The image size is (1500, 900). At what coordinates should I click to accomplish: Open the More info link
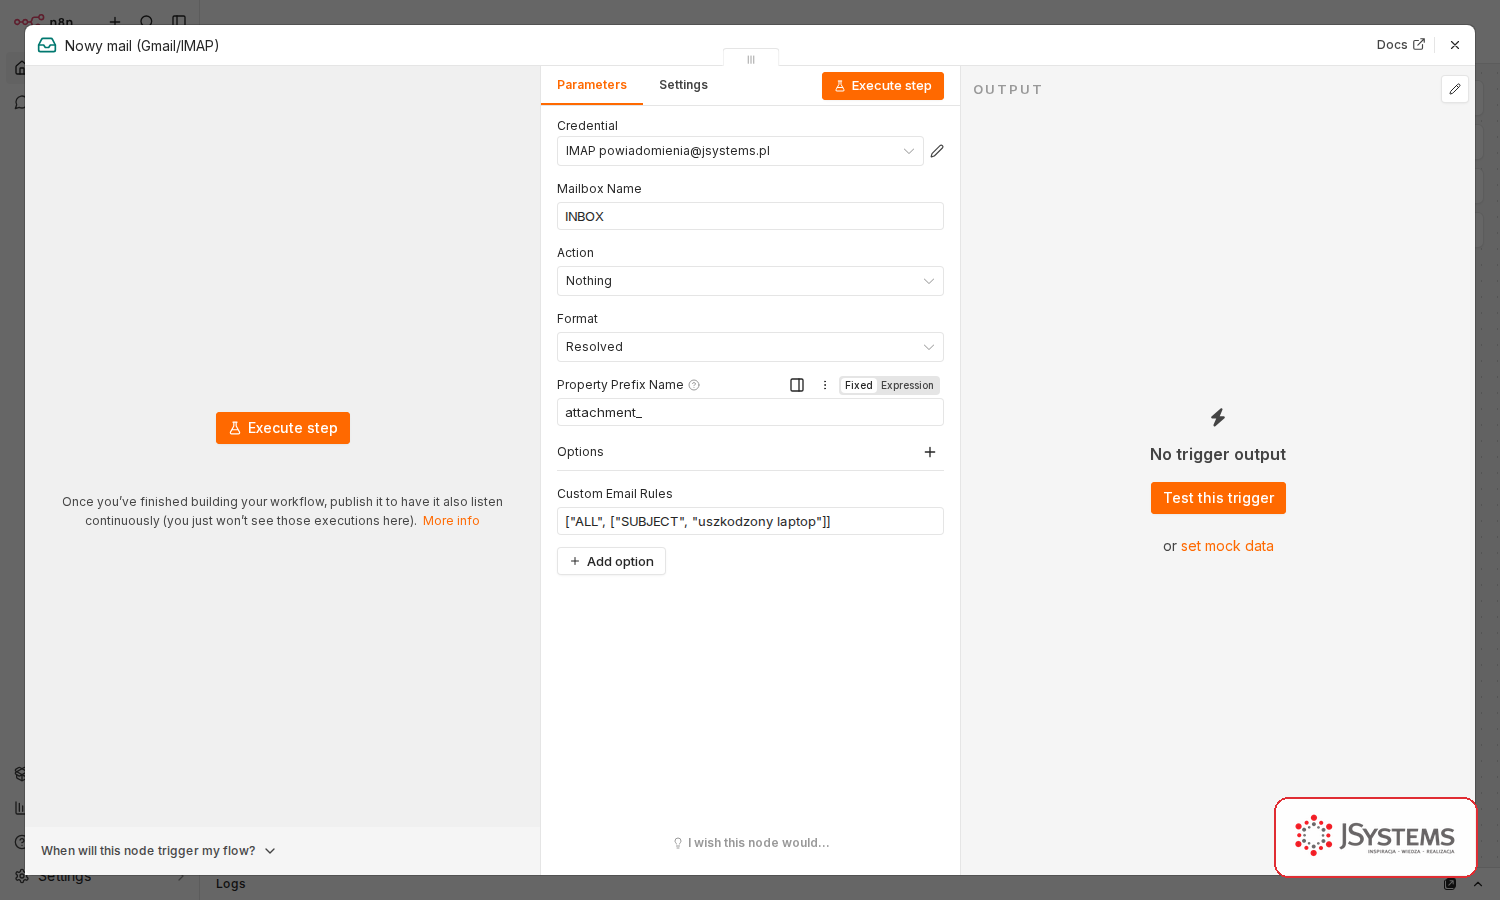[451, 521]
